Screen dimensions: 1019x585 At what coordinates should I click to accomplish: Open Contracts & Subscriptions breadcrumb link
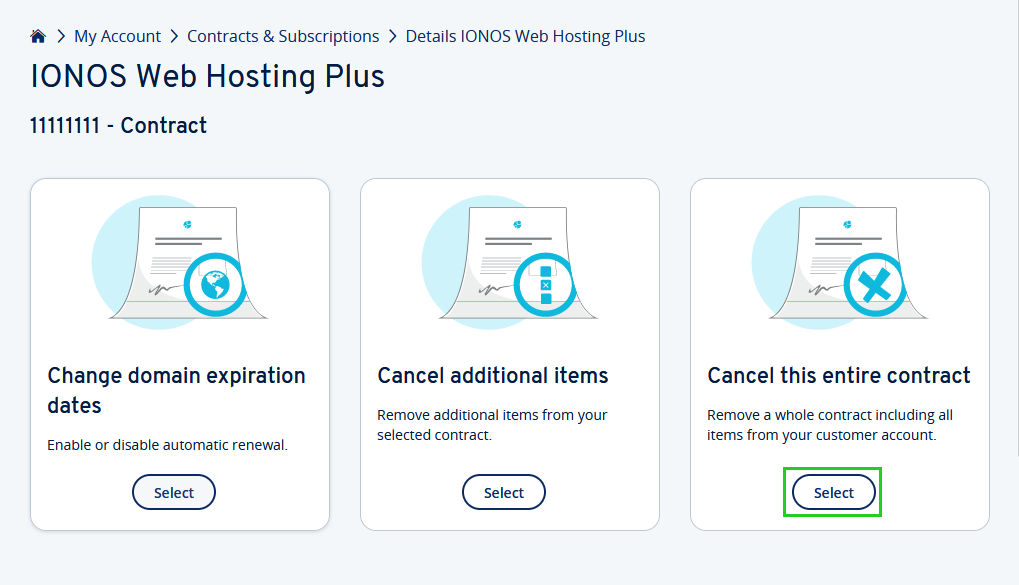pos(283,37)
